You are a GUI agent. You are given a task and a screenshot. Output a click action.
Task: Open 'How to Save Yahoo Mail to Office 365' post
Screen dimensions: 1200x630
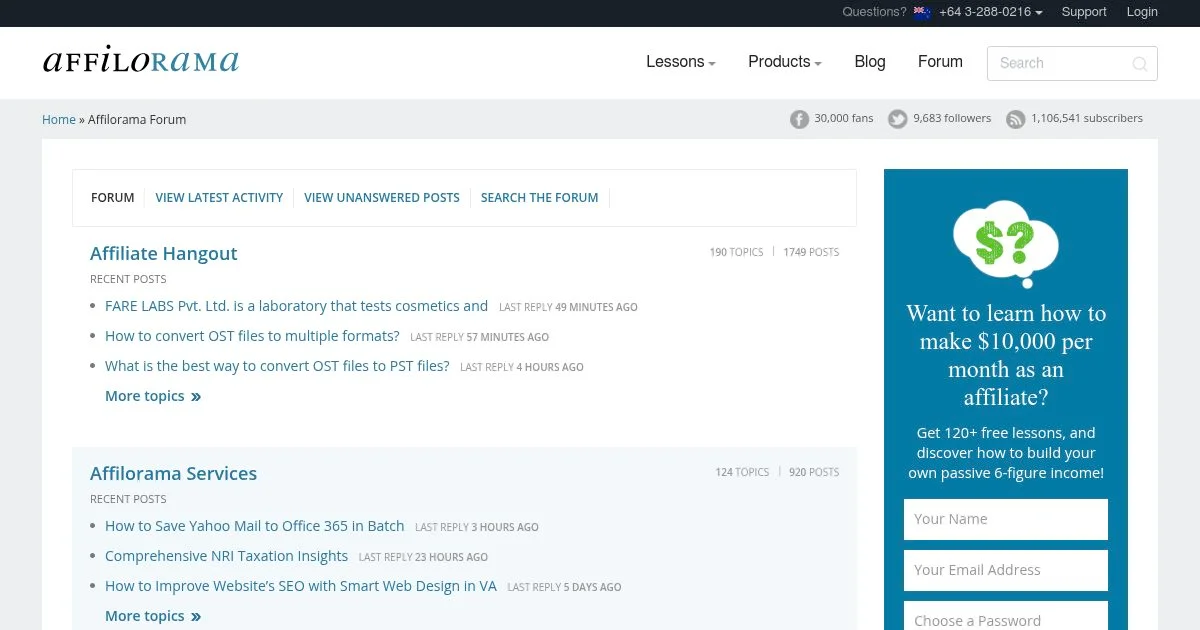[255, 526]
